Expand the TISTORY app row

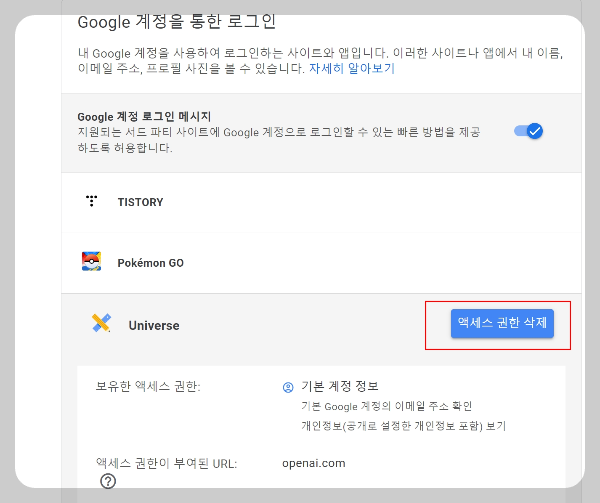click(321, 202)
